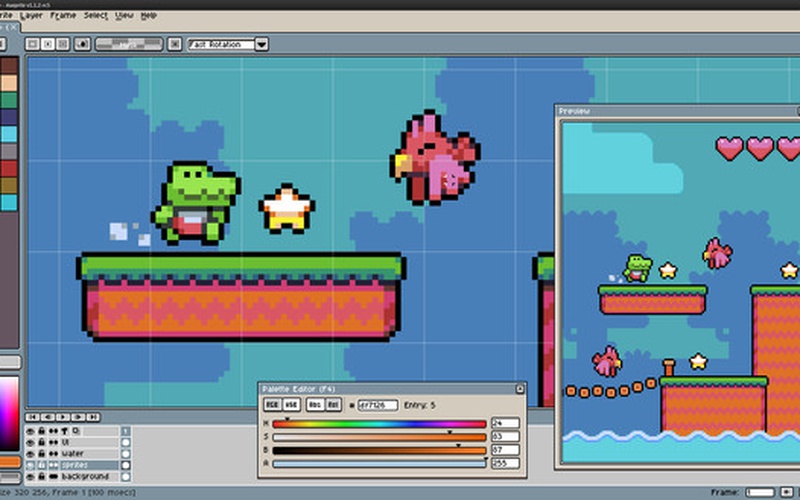Go to the last frame

point(91,417)
